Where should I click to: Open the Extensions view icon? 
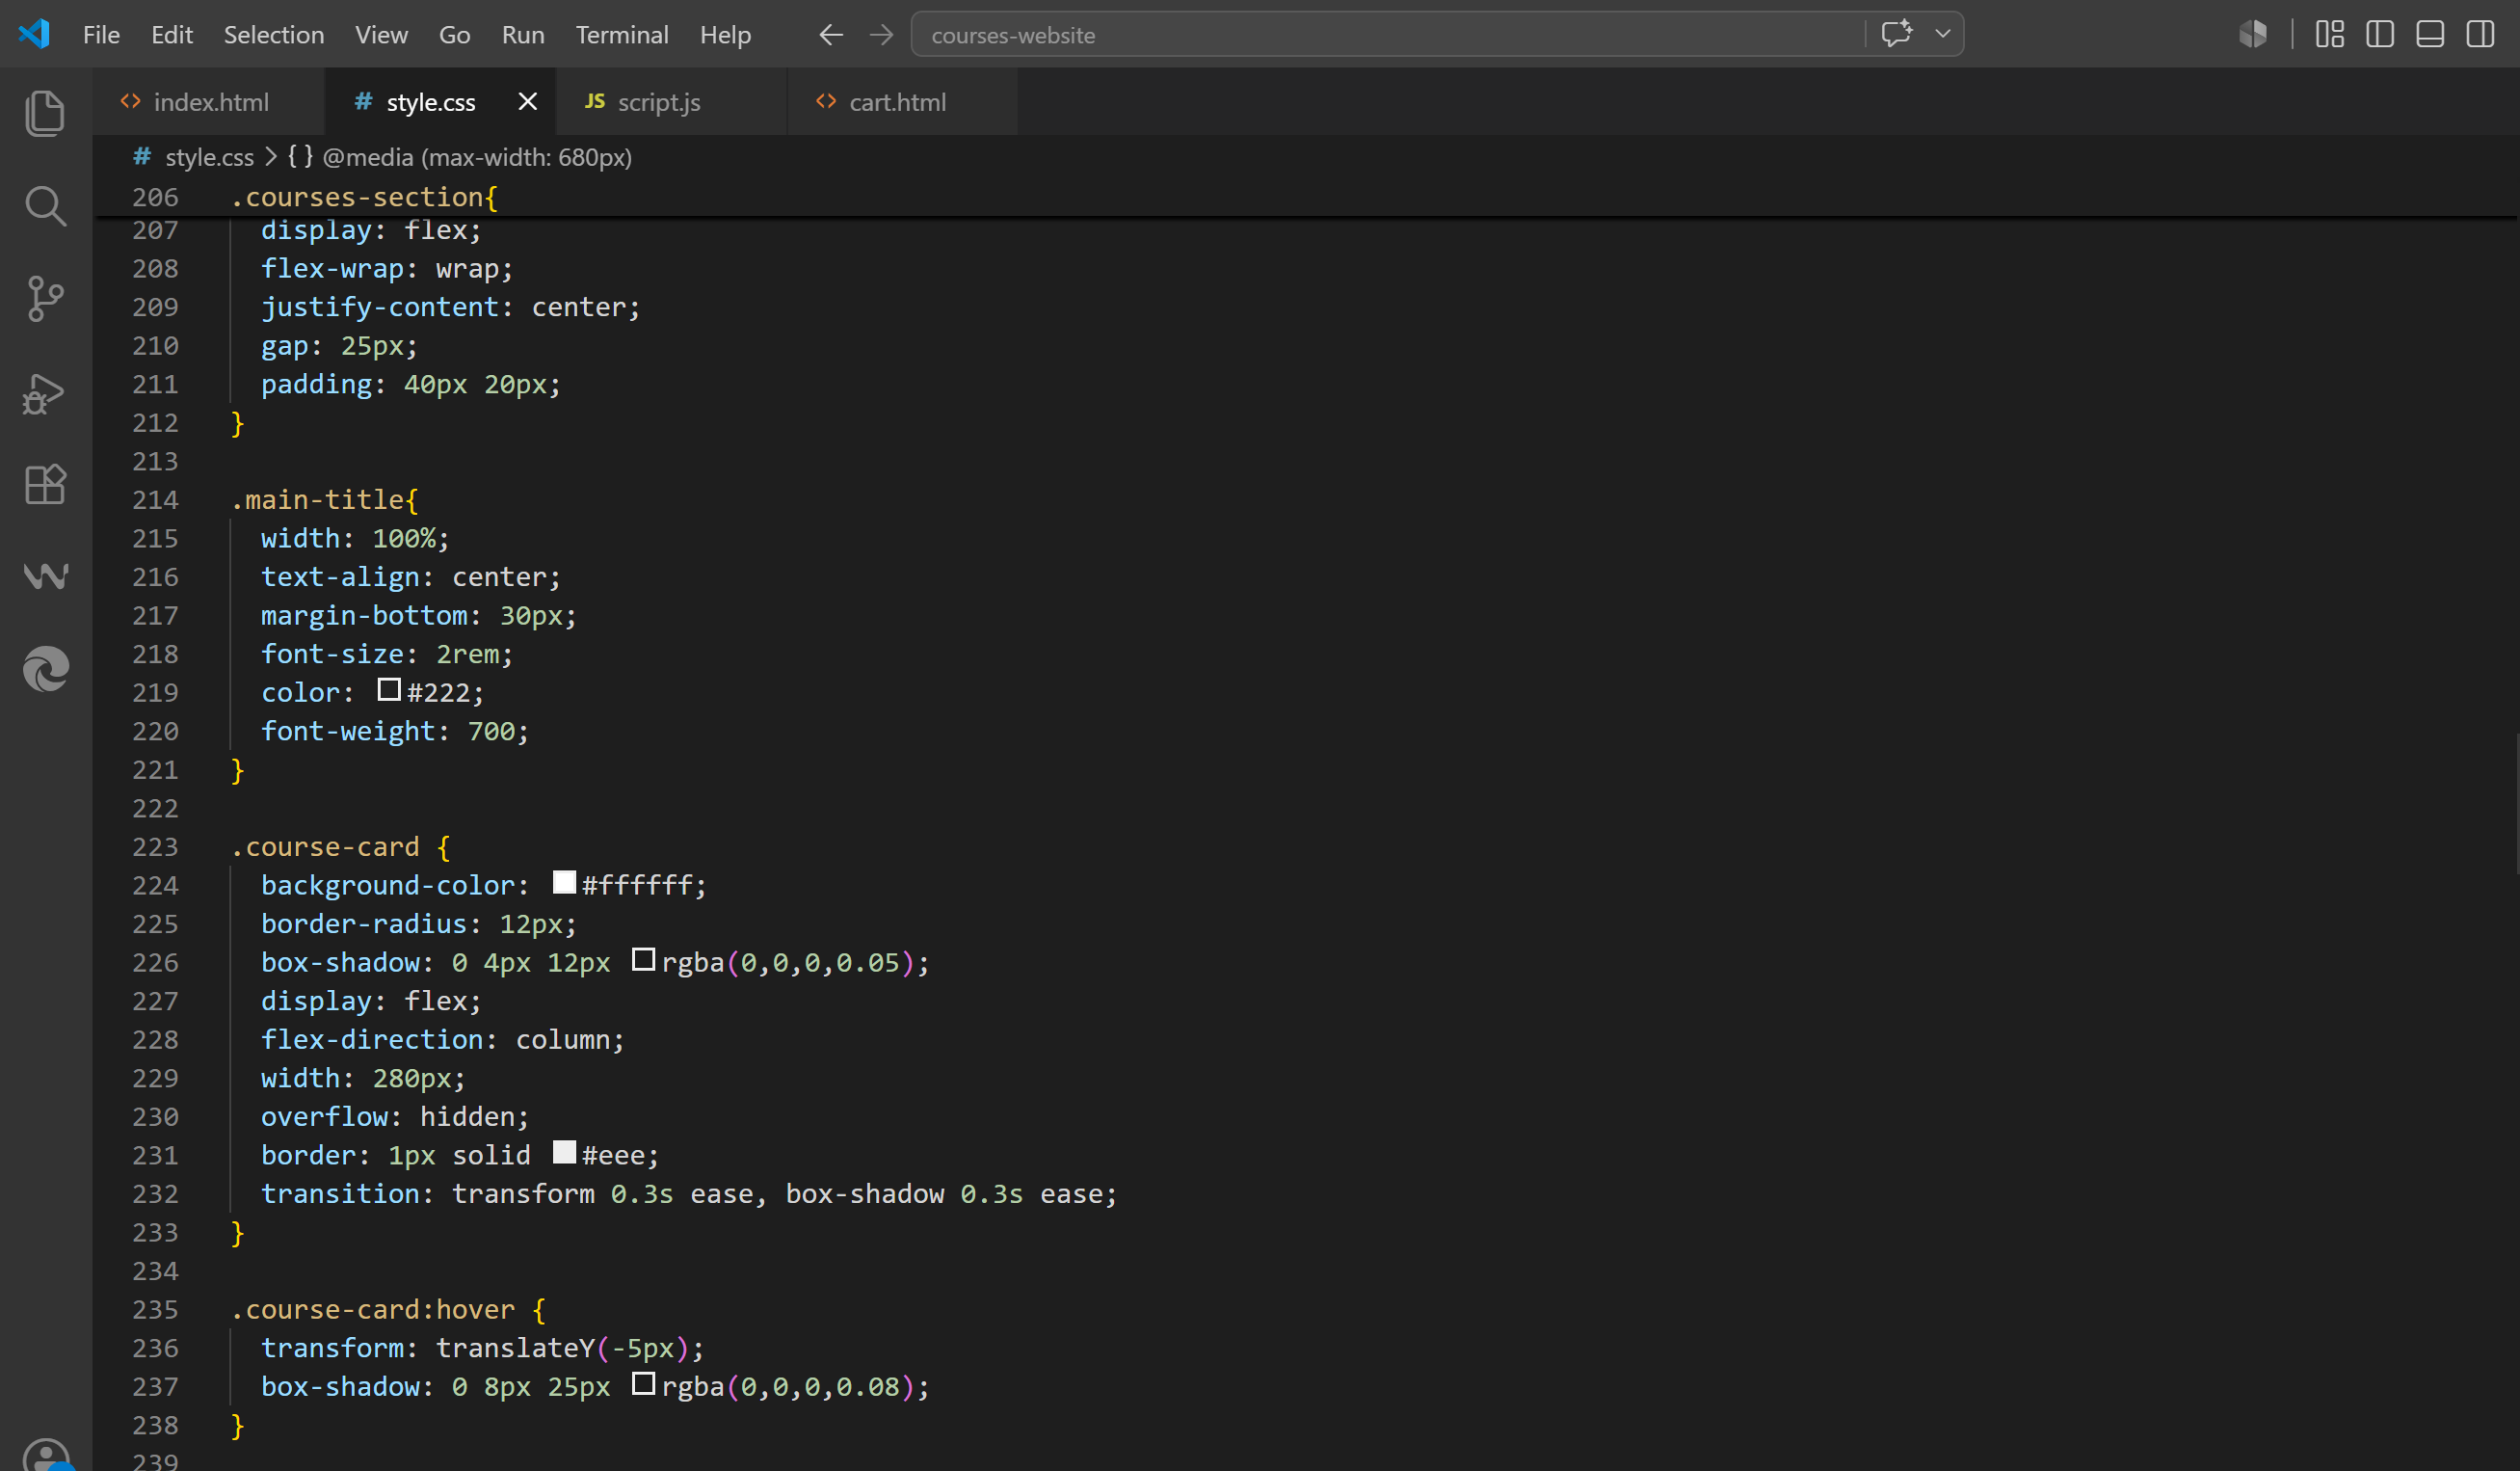pos(45,484)
